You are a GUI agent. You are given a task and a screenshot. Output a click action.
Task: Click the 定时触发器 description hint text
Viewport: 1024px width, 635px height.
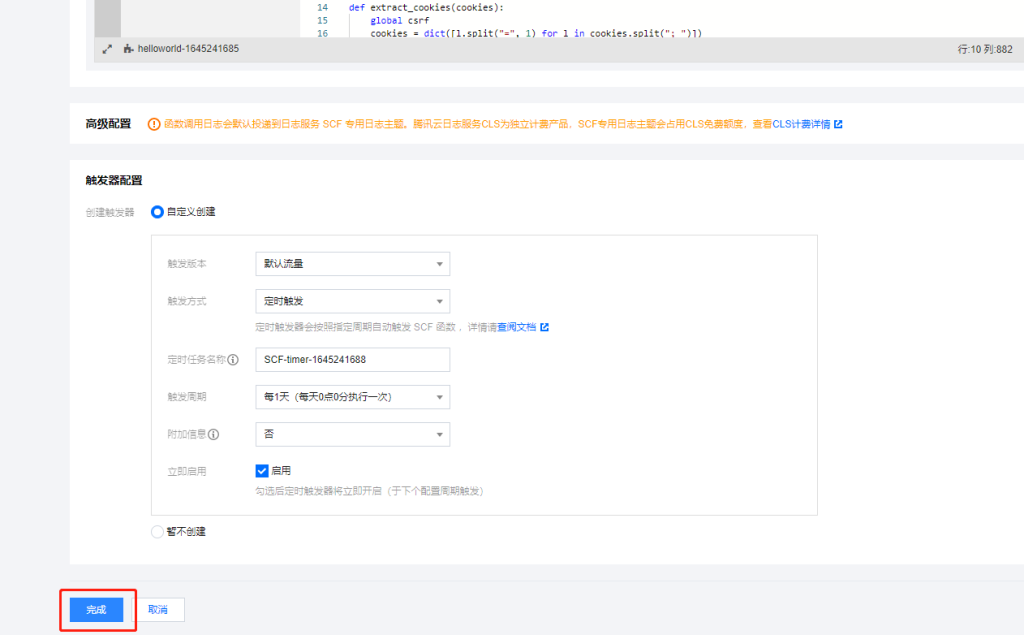pyautogui.click(x=376, y=327)
